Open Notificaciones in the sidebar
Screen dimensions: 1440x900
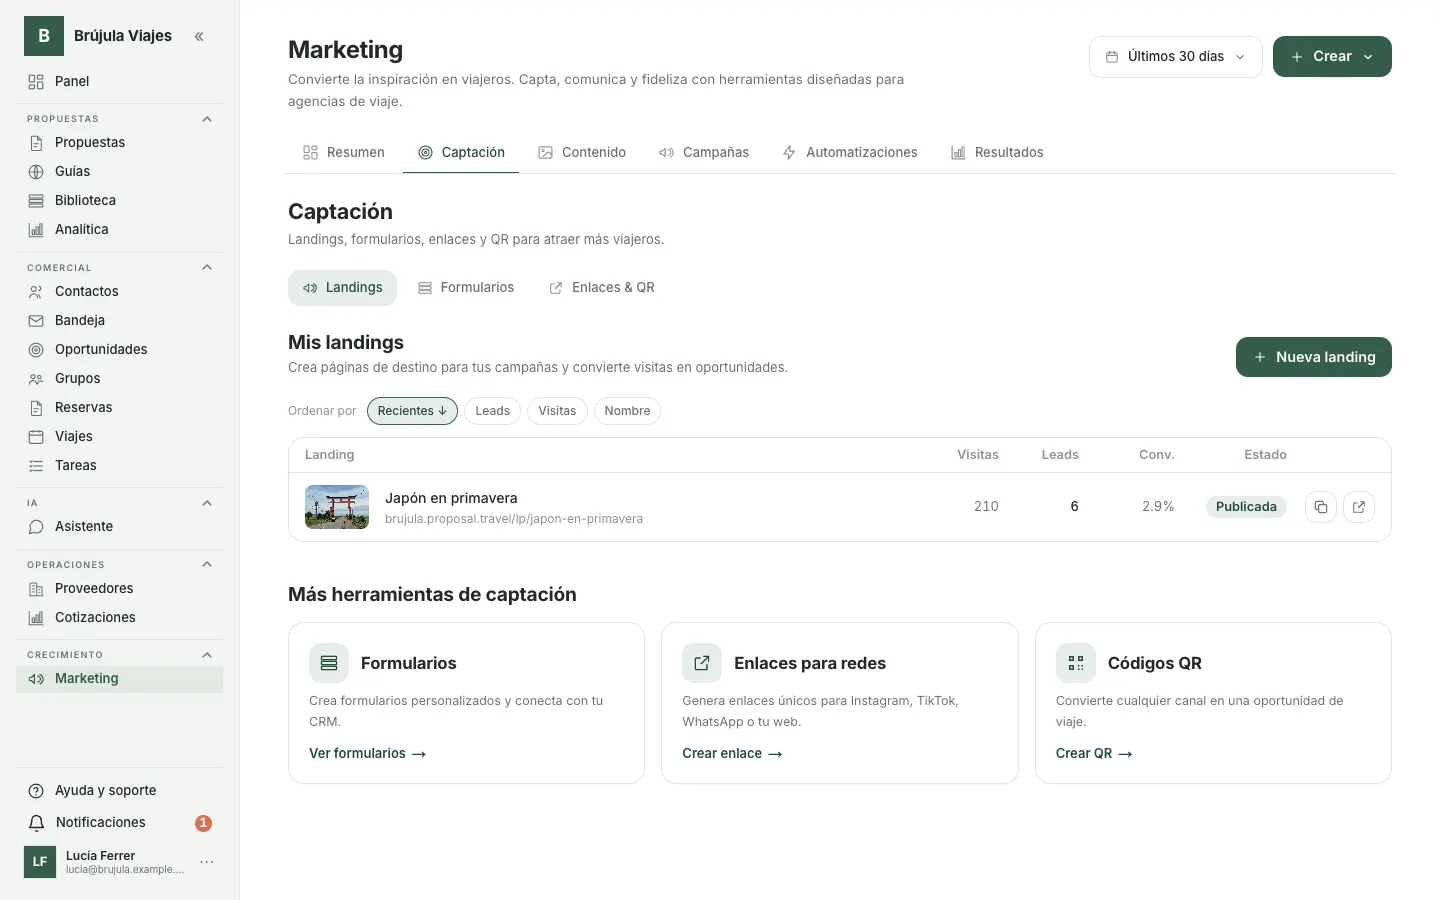point(120,822)
